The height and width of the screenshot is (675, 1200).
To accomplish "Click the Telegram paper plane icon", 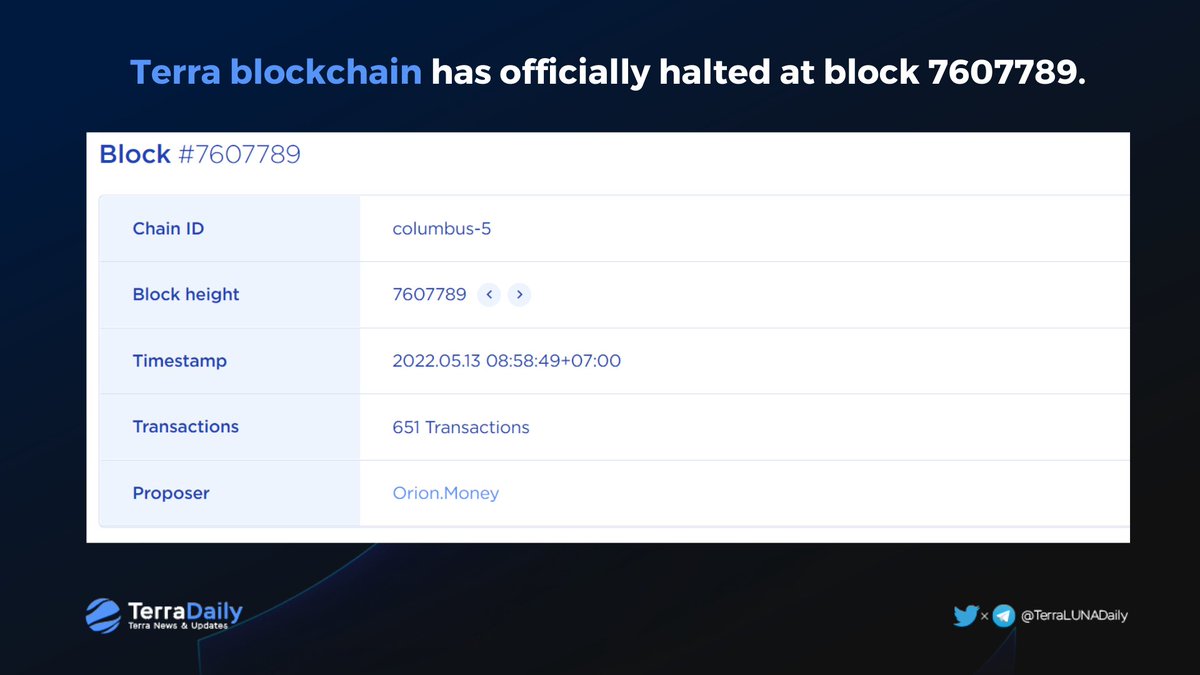I will pyautogui.click(x=1003, y=616).
